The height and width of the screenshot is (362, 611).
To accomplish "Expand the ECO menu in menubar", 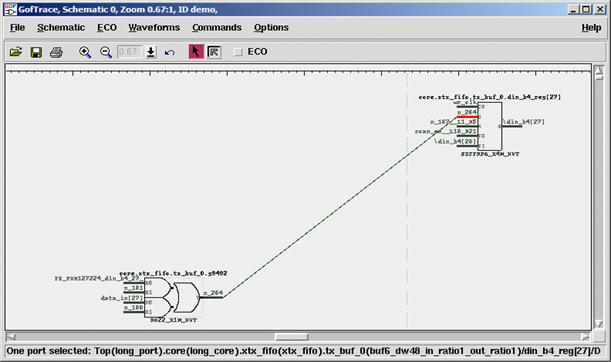I will (107, 28).
